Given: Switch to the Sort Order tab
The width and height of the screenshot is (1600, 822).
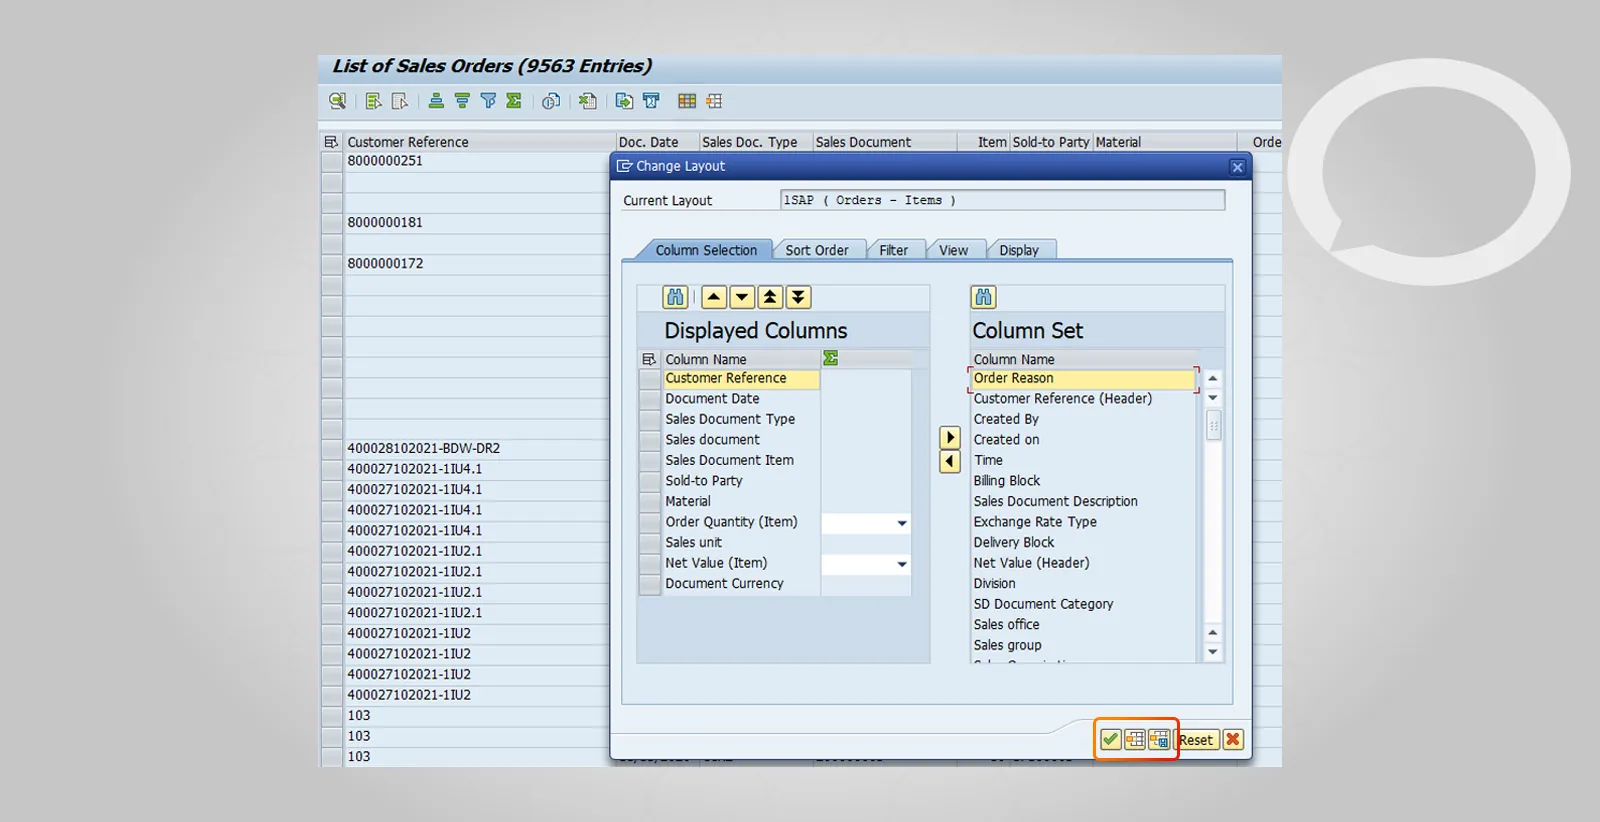Looking at the screenshot, I should (816, 250).
